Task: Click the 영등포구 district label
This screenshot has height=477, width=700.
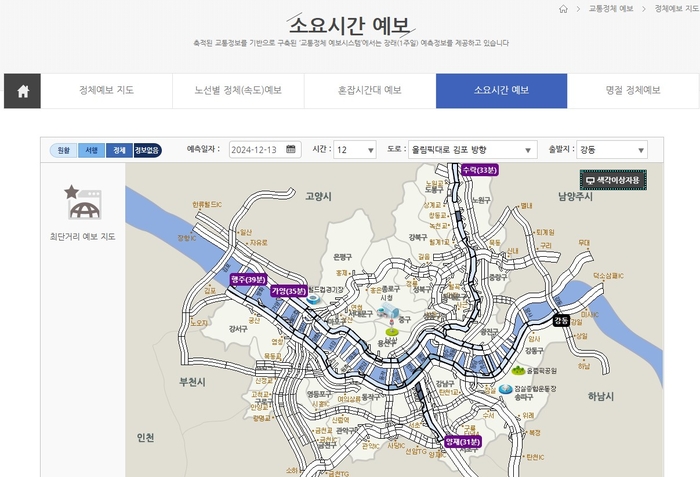Action: [319, 394]
